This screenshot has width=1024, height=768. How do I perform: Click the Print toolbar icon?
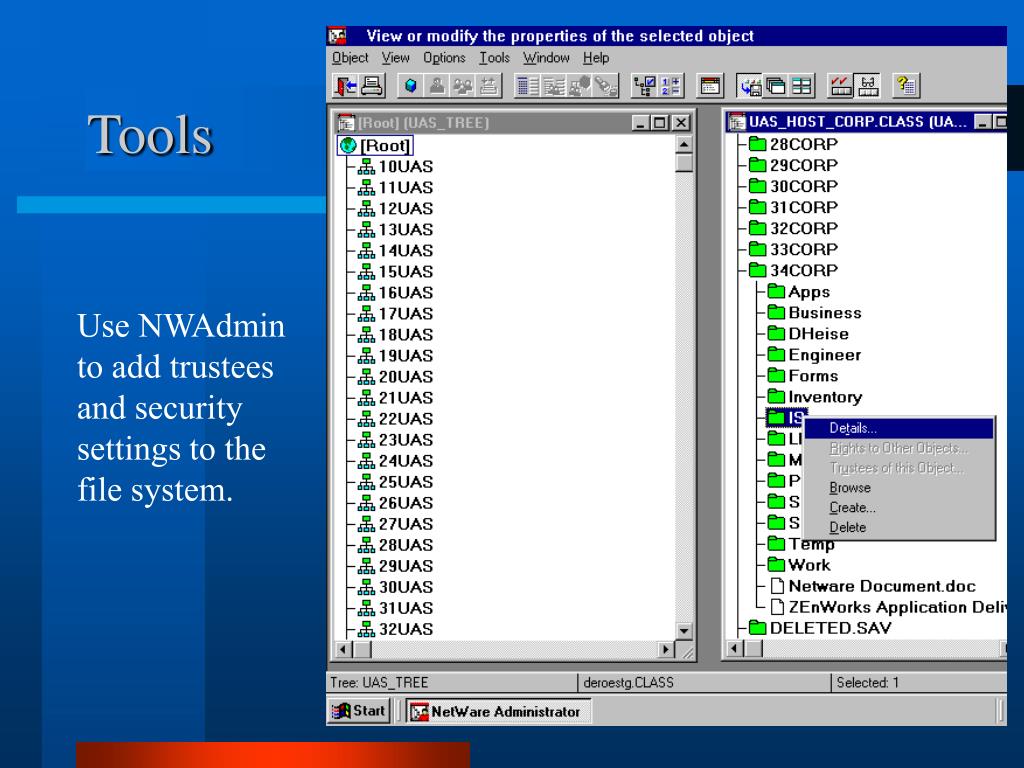(372, 86)
